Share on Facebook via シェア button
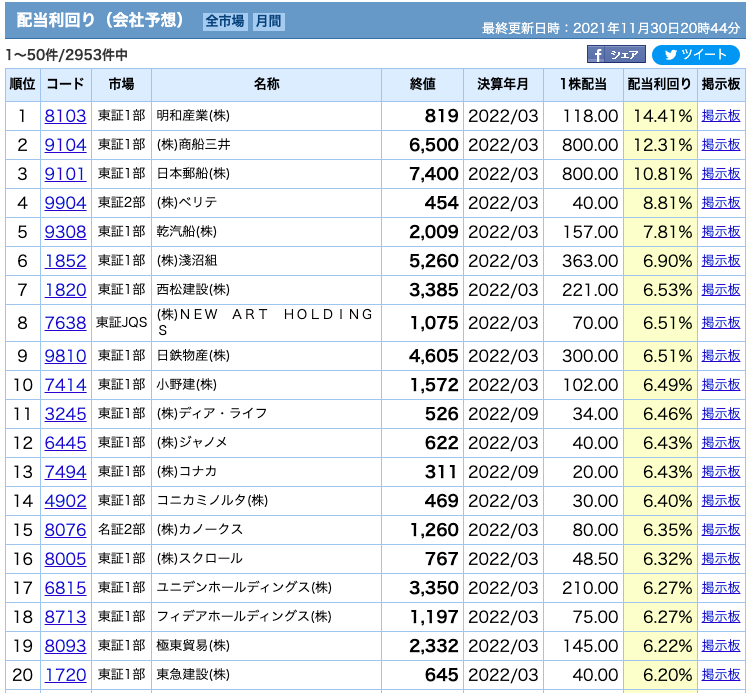Viewport: 753px width, 693px height. pyautogui.click(x=616, y=55)
